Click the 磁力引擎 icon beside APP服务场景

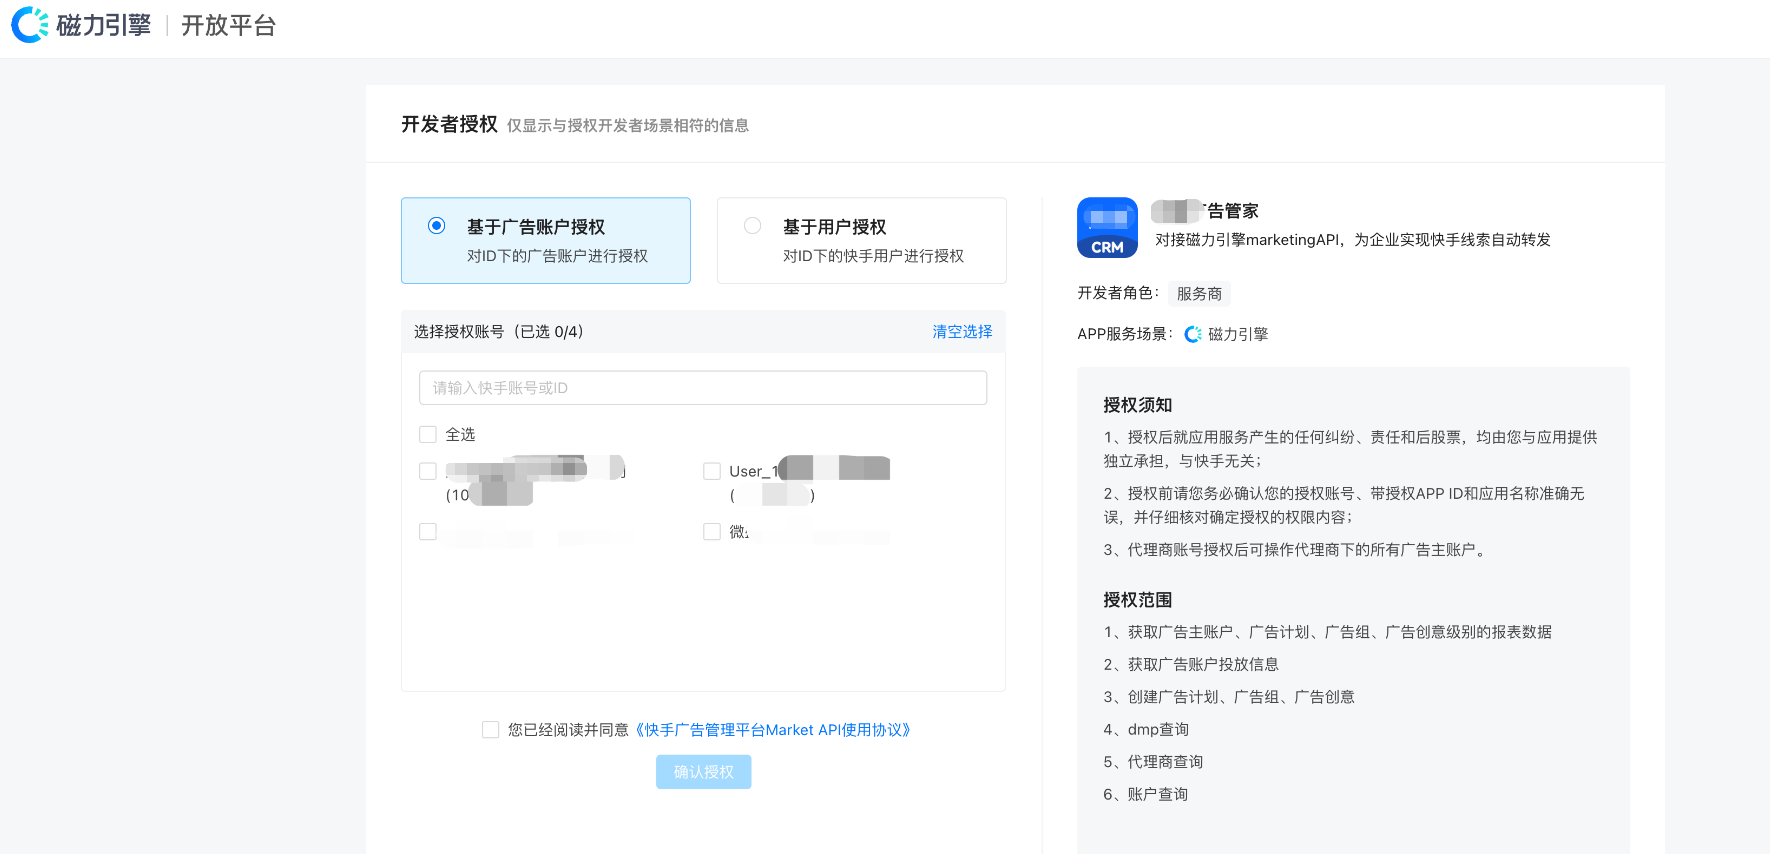point(1193,334)
